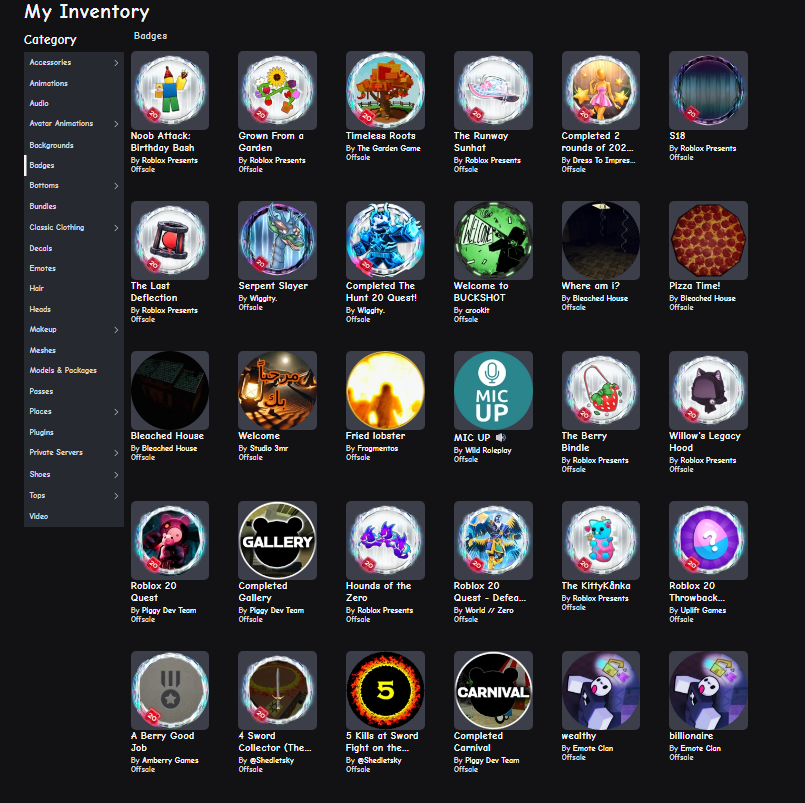Visit The Garden Game creator link
Screen dimensions: 805x803
[x=389, y=148]
